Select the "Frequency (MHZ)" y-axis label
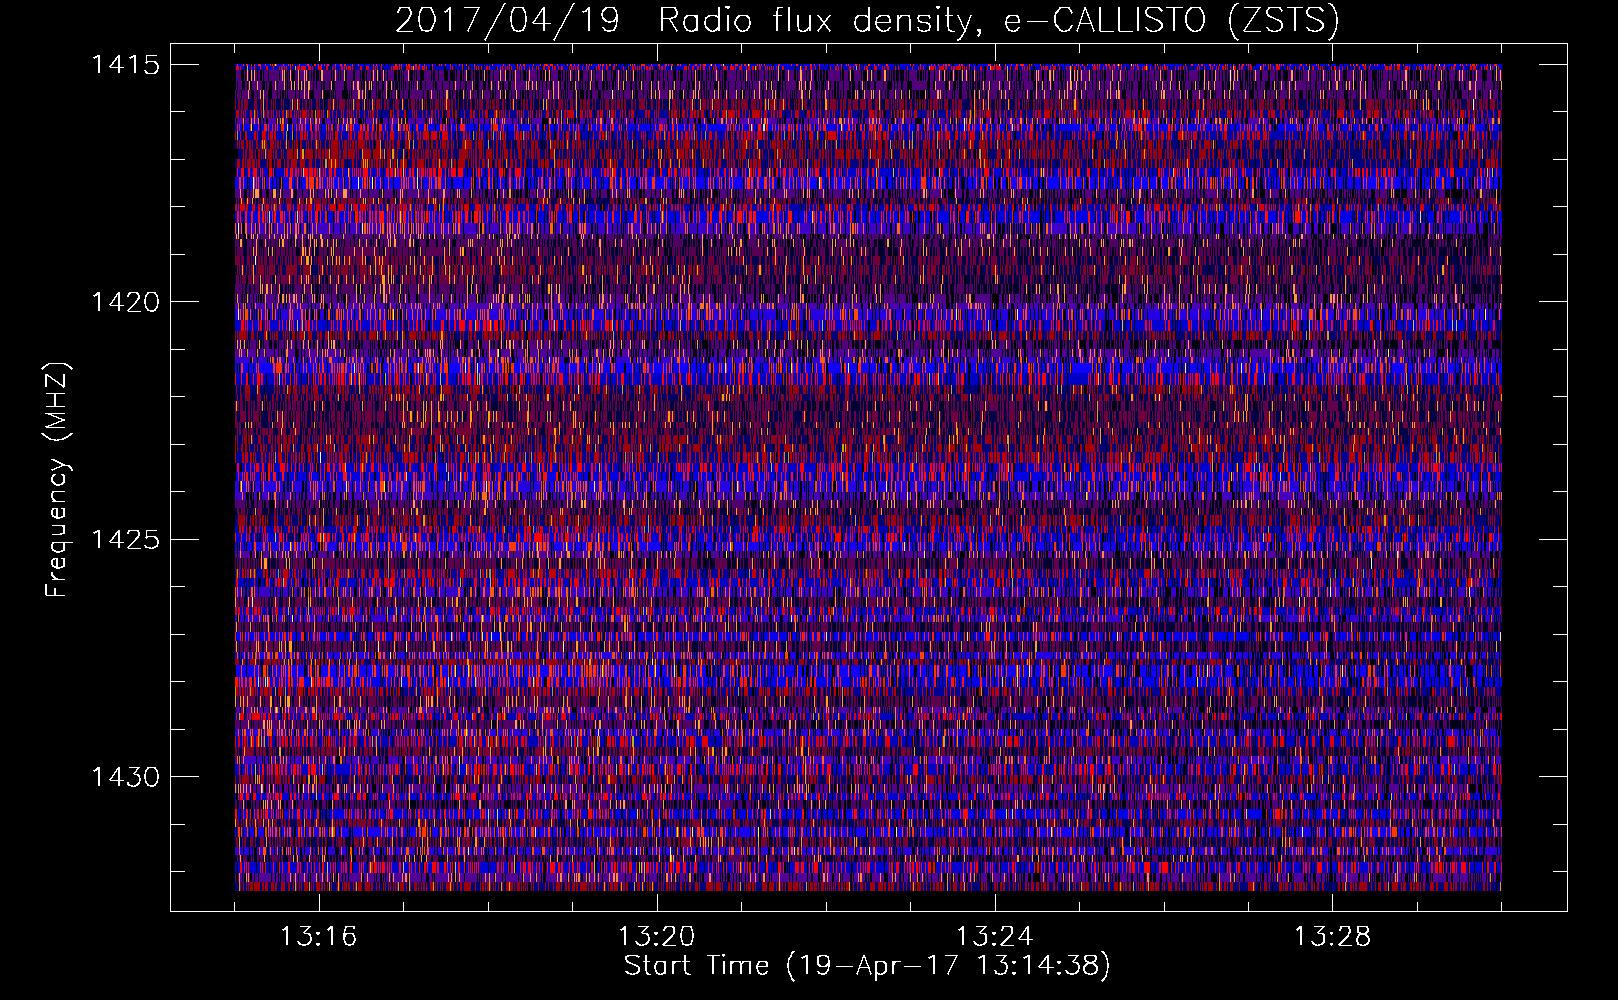This screenshot has width=1618, height=1000. point(57,480)
